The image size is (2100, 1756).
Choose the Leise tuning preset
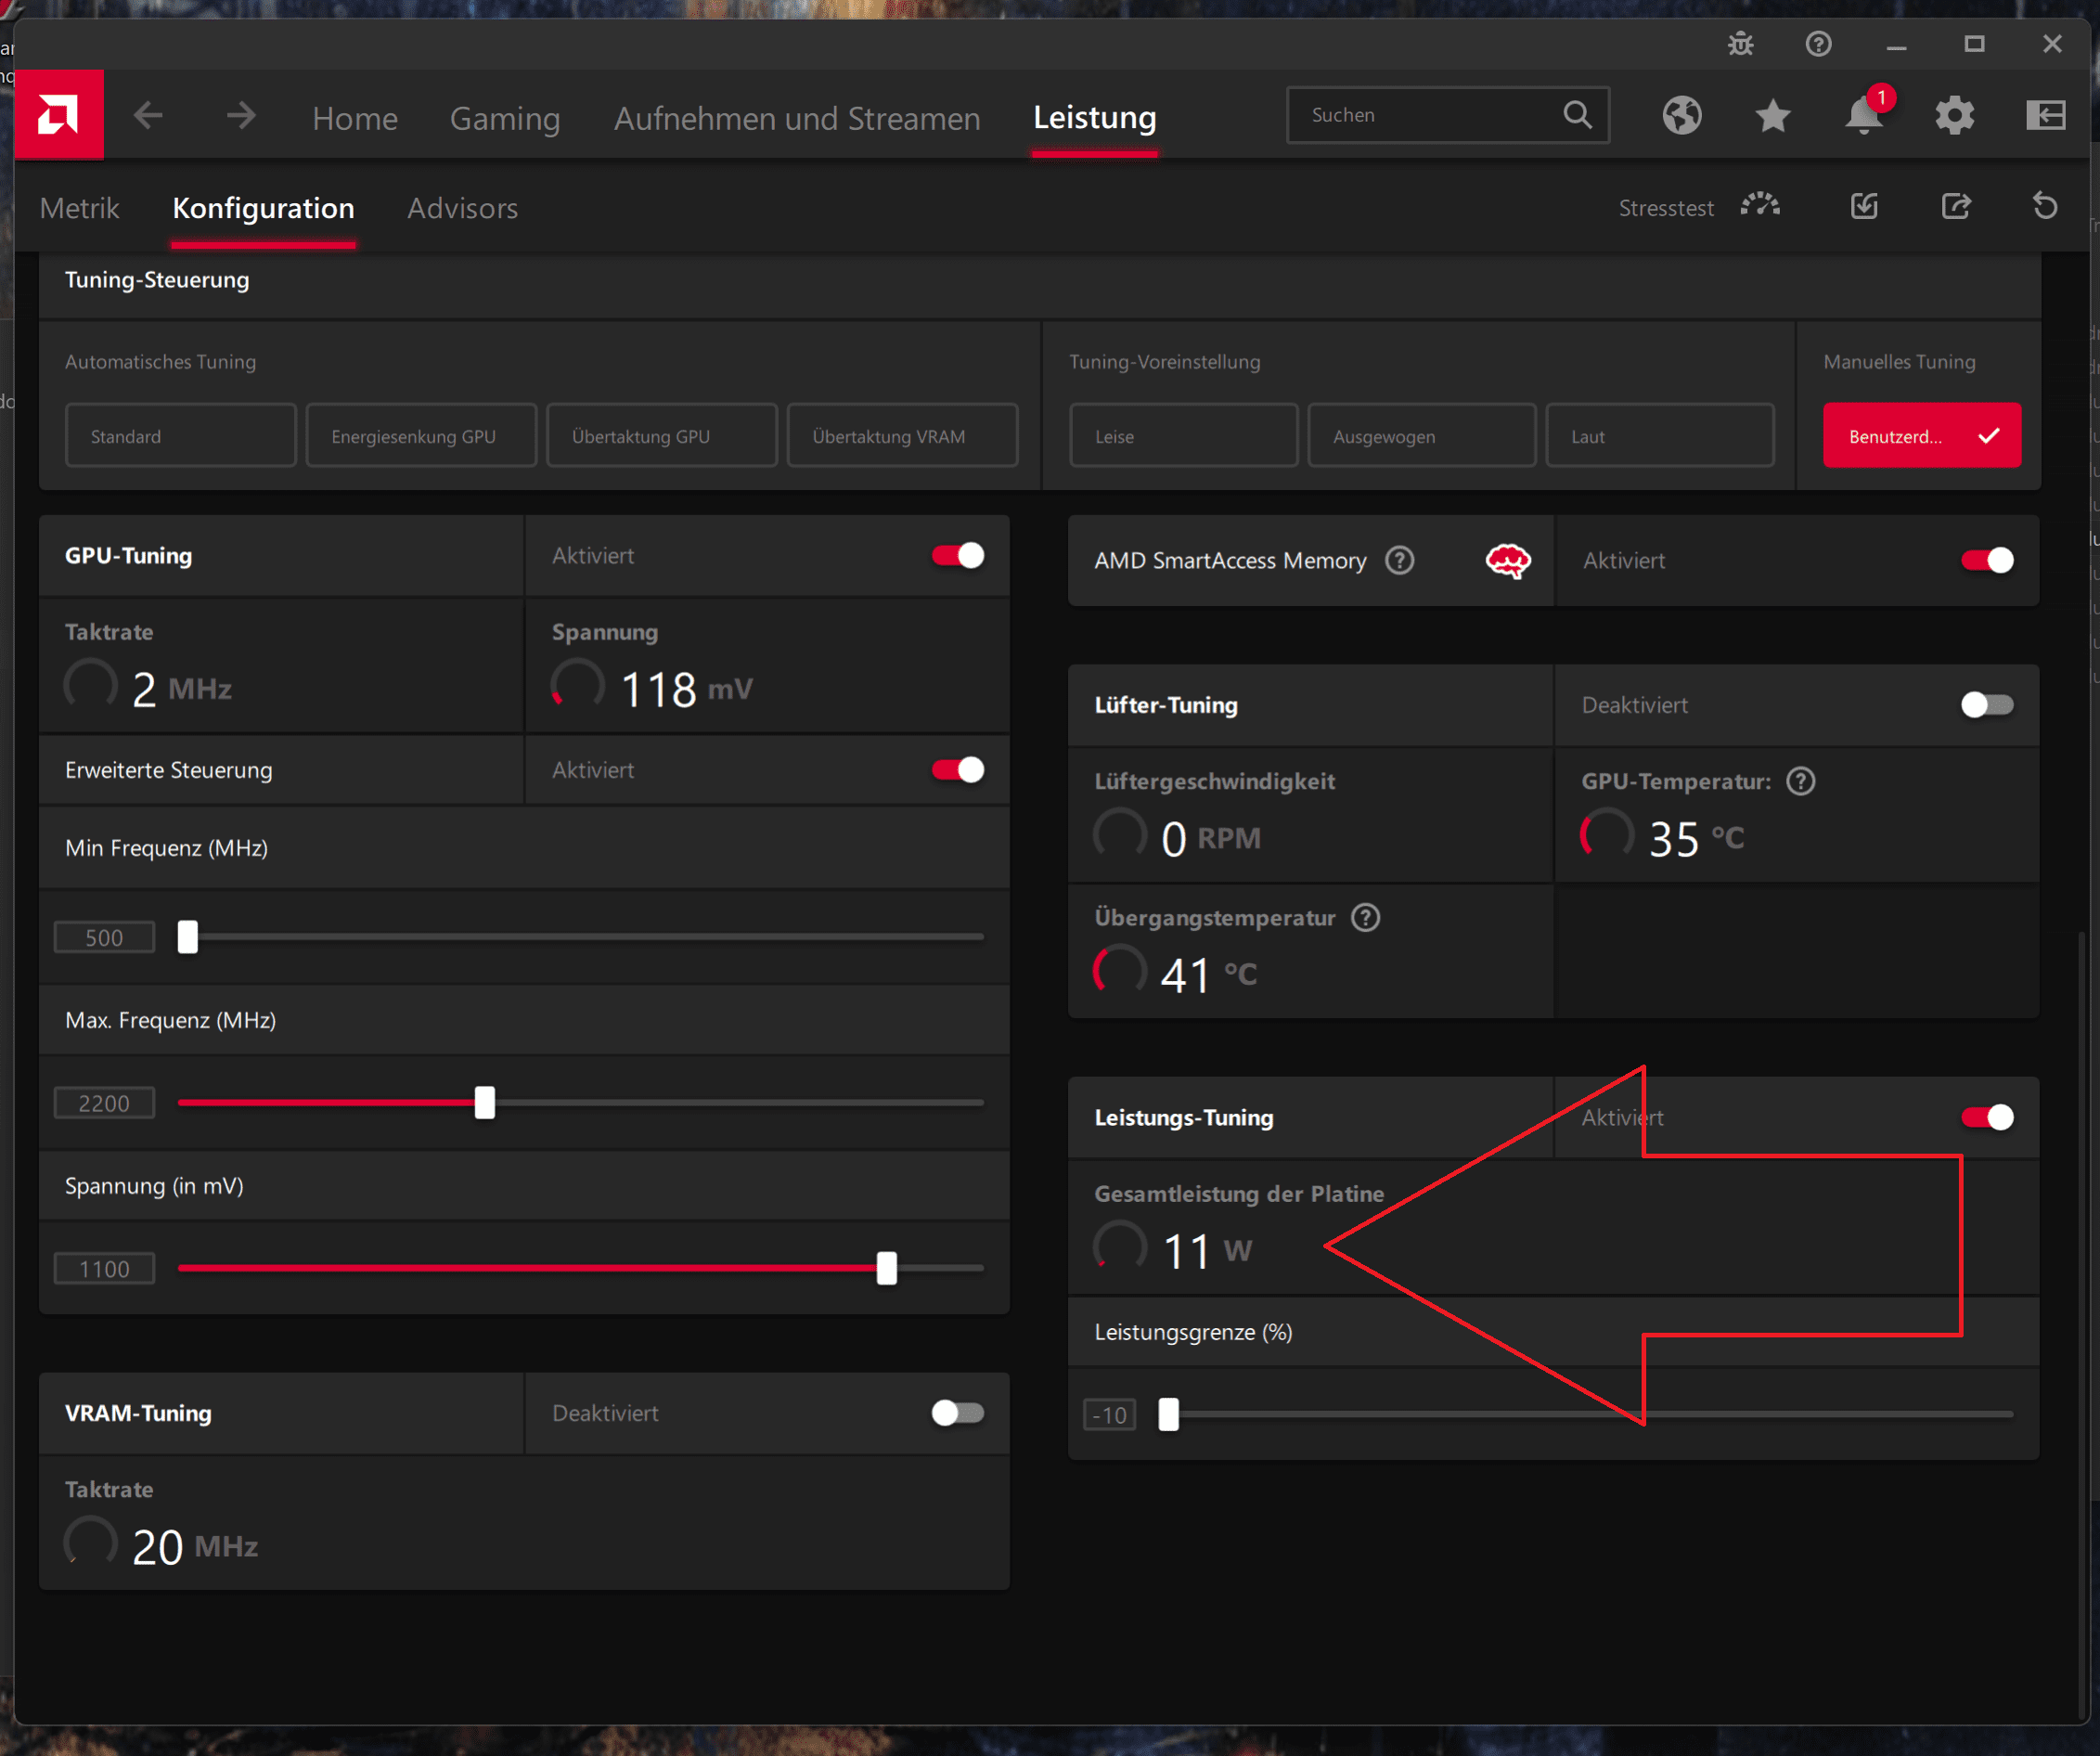click(1184, 436)
